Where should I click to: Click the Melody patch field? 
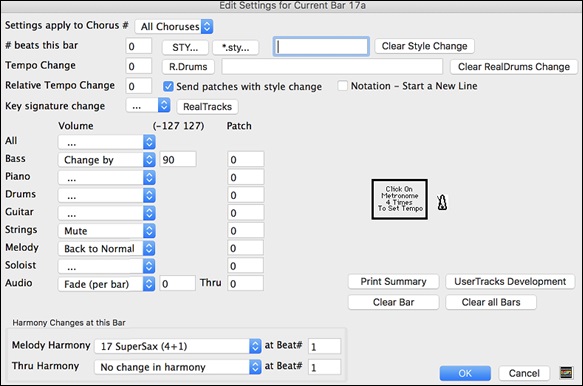(245, 248)
